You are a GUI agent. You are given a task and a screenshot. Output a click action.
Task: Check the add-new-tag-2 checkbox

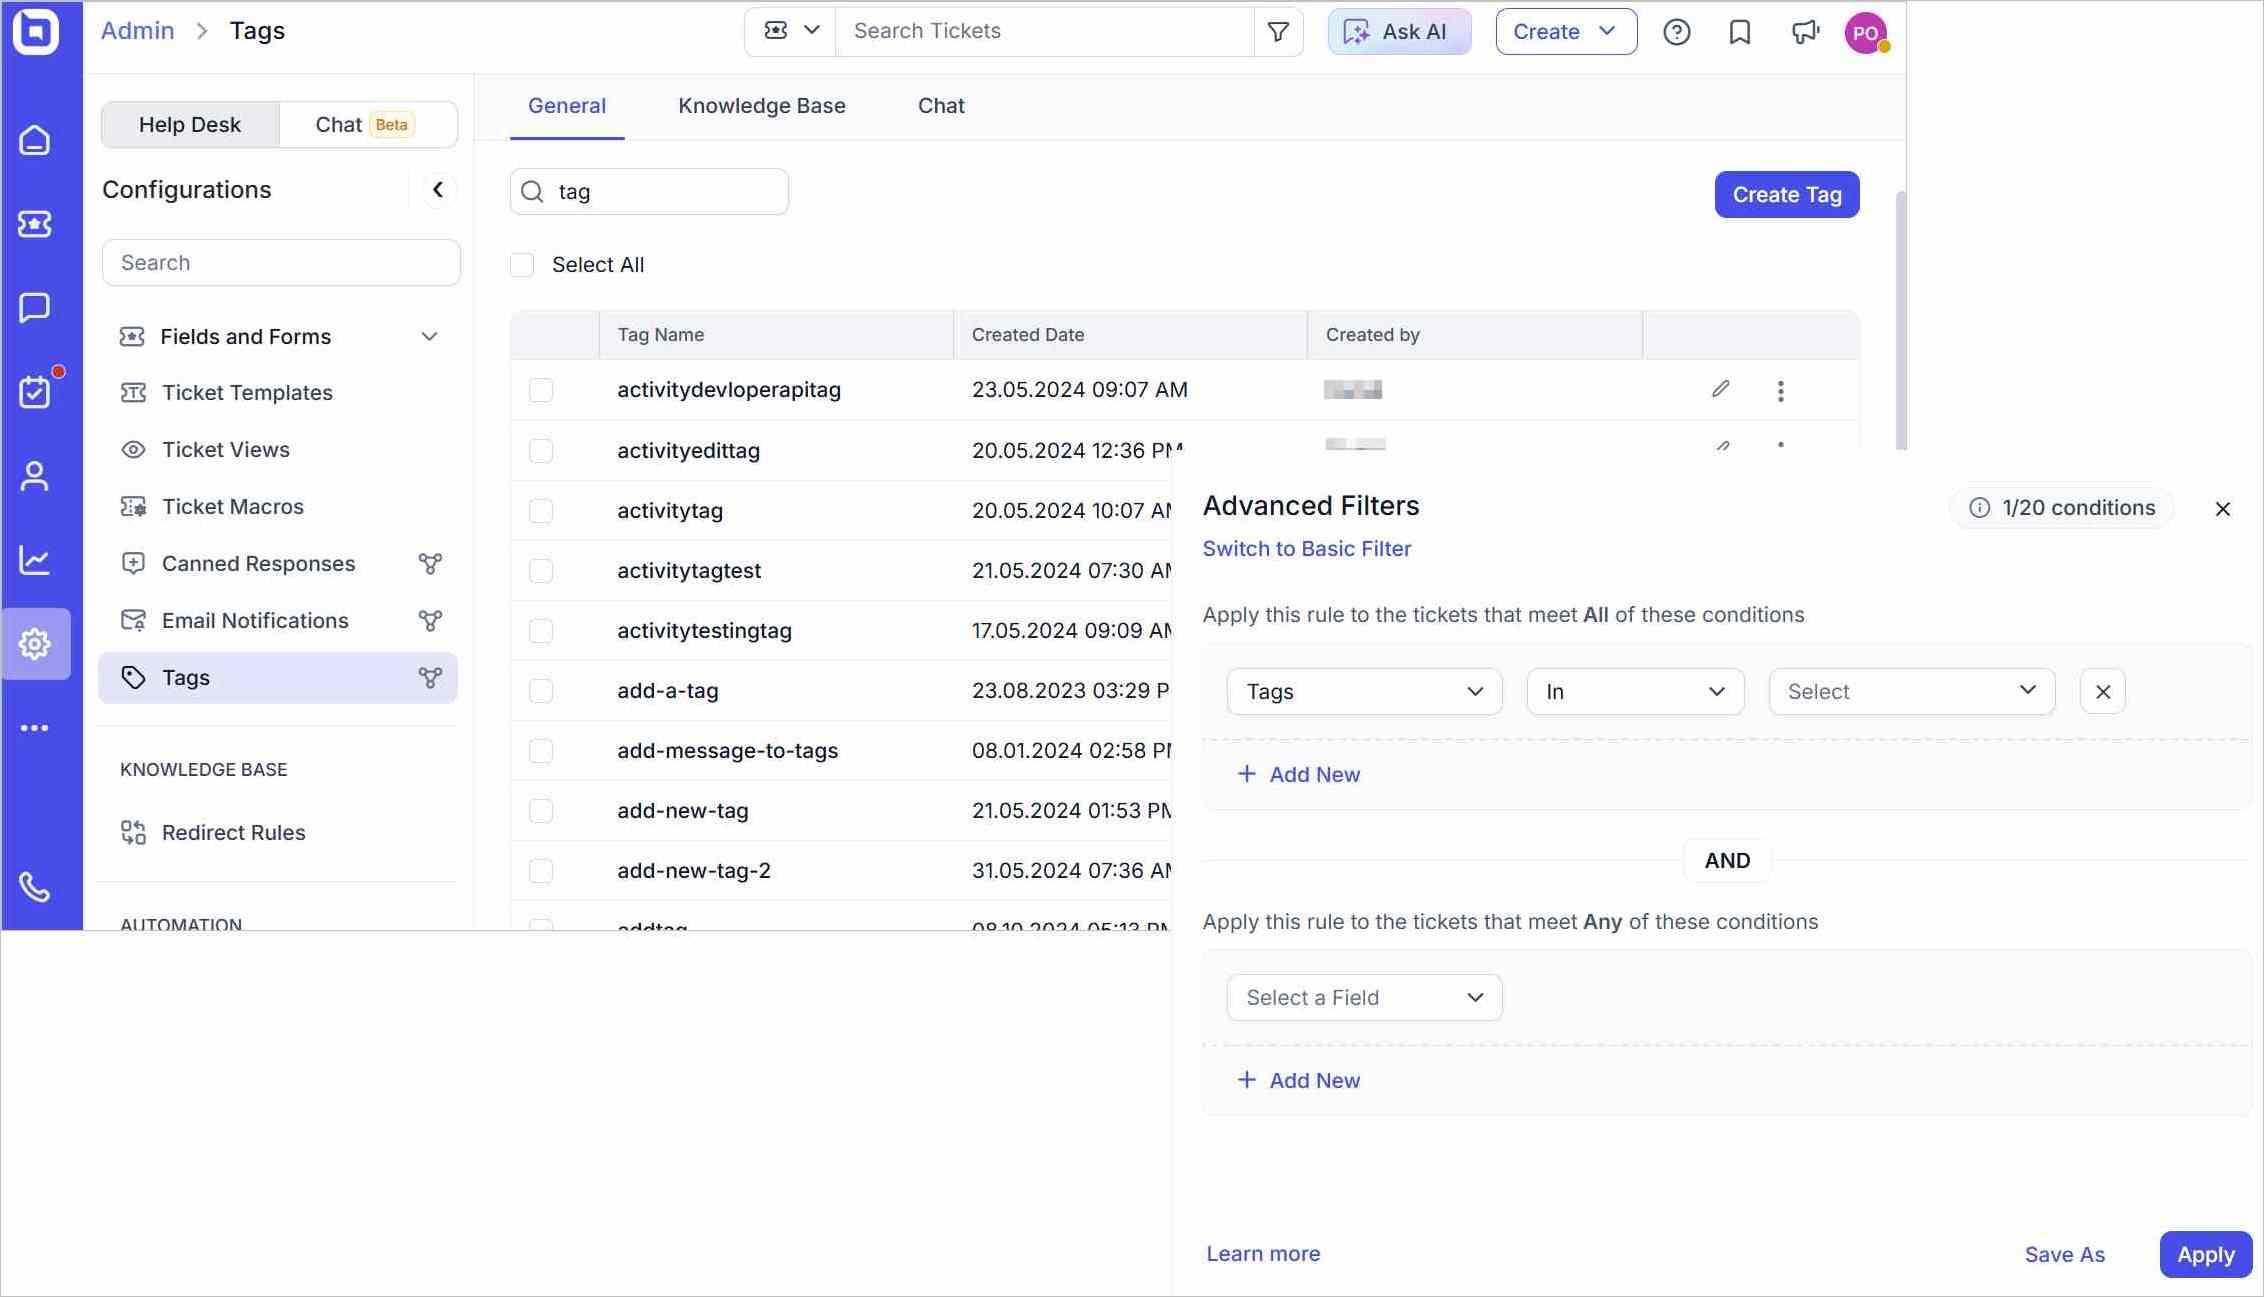(x=541, y=871)
